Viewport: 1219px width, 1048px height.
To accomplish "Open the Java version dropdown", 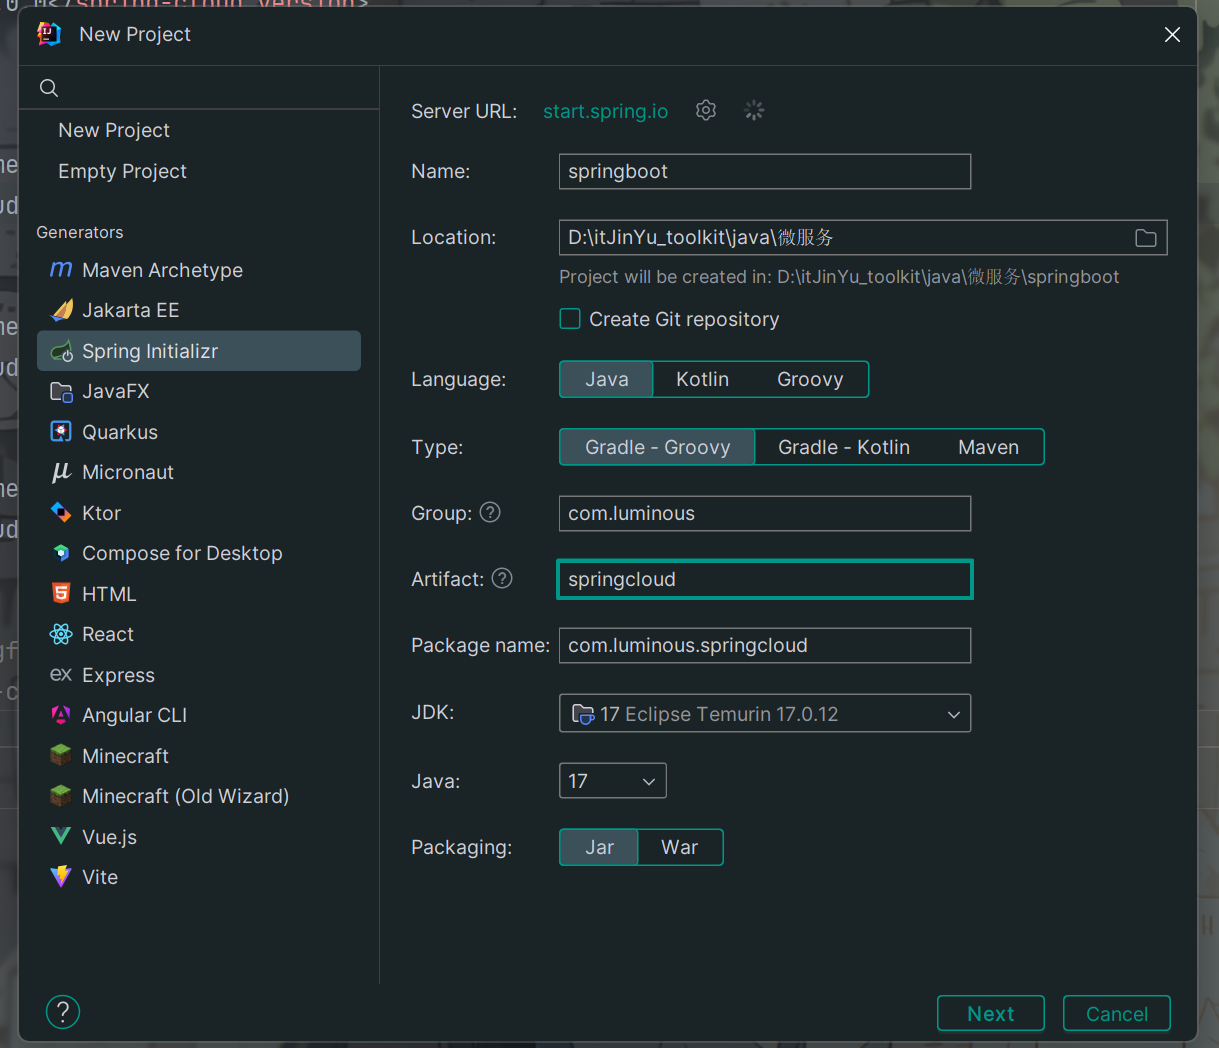I will pos(612,781).
